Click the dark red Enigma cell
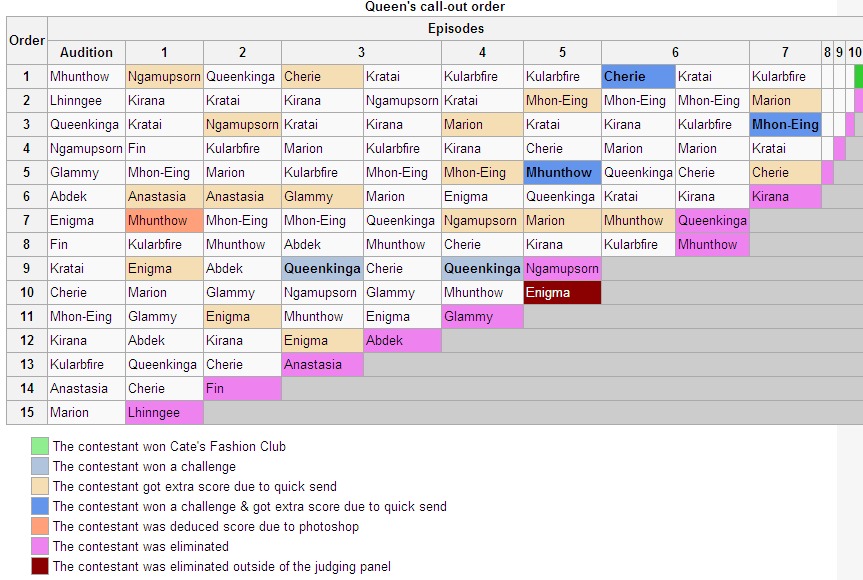The width and height of the screenshot is (863, 580). pyautogui.click(x=562, y=292)
